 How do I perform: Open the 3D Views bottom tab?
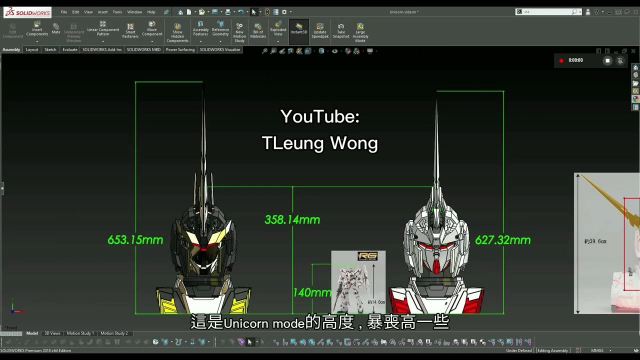52,333
